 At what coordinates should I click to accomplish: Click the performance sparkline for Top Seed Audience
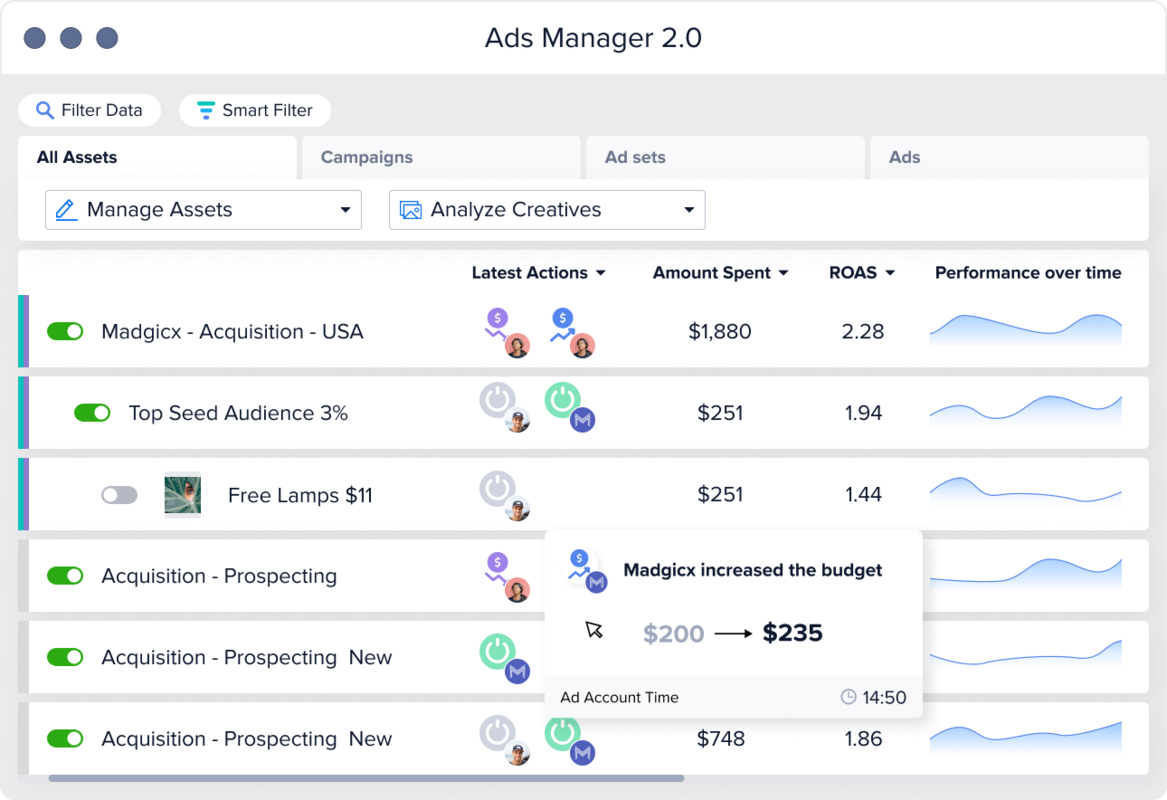1025,413
